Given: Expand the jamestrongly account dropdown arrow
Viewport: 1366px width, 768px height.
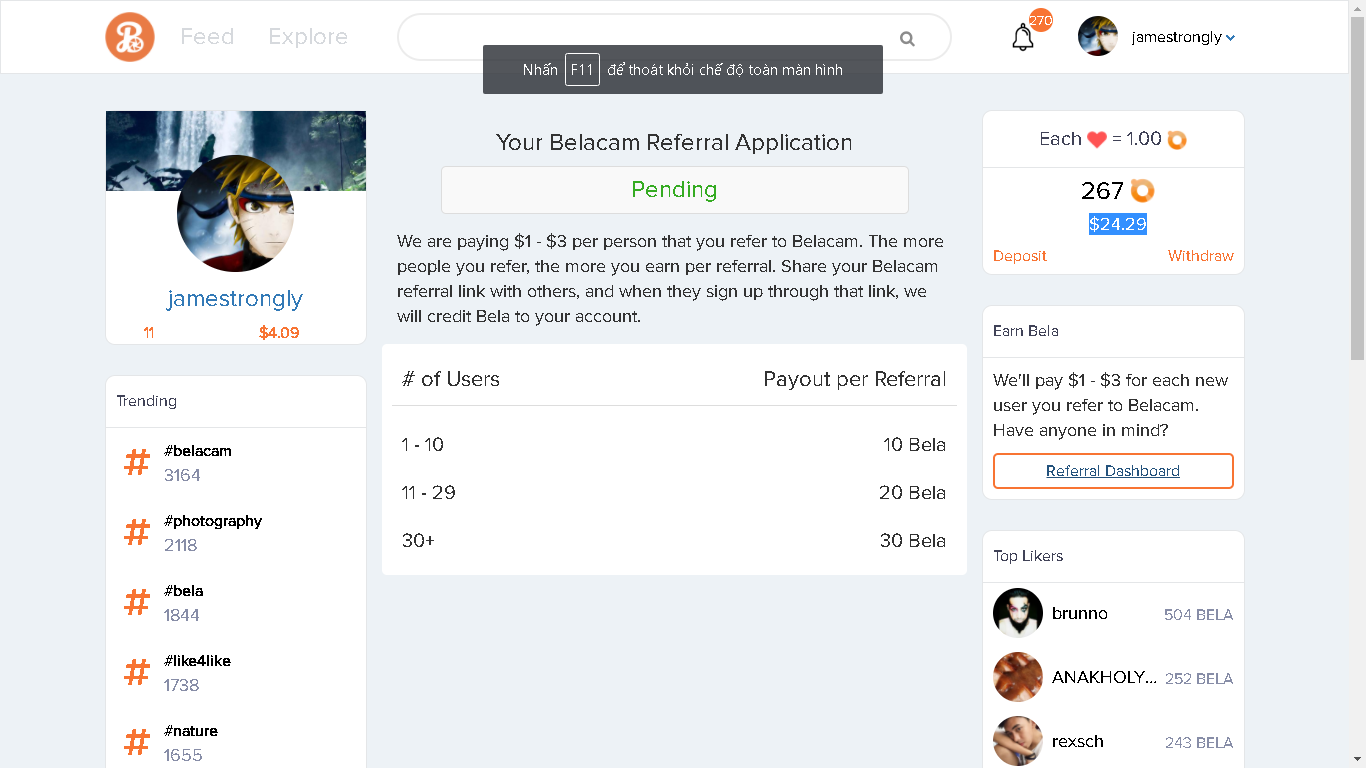Looking at the screenshot, I should (1230, 38).
